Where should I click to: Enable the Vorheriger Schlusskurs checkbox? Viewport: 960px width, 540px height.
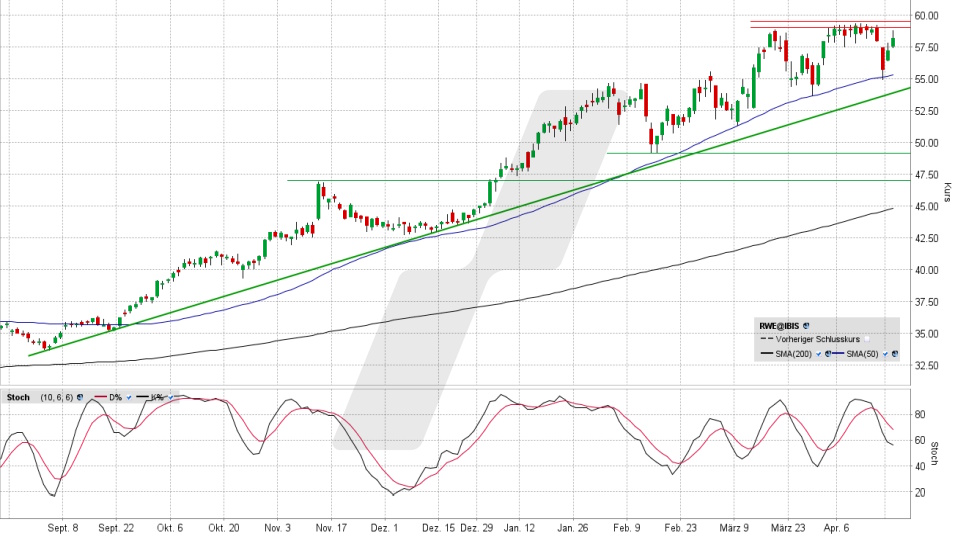867,339
